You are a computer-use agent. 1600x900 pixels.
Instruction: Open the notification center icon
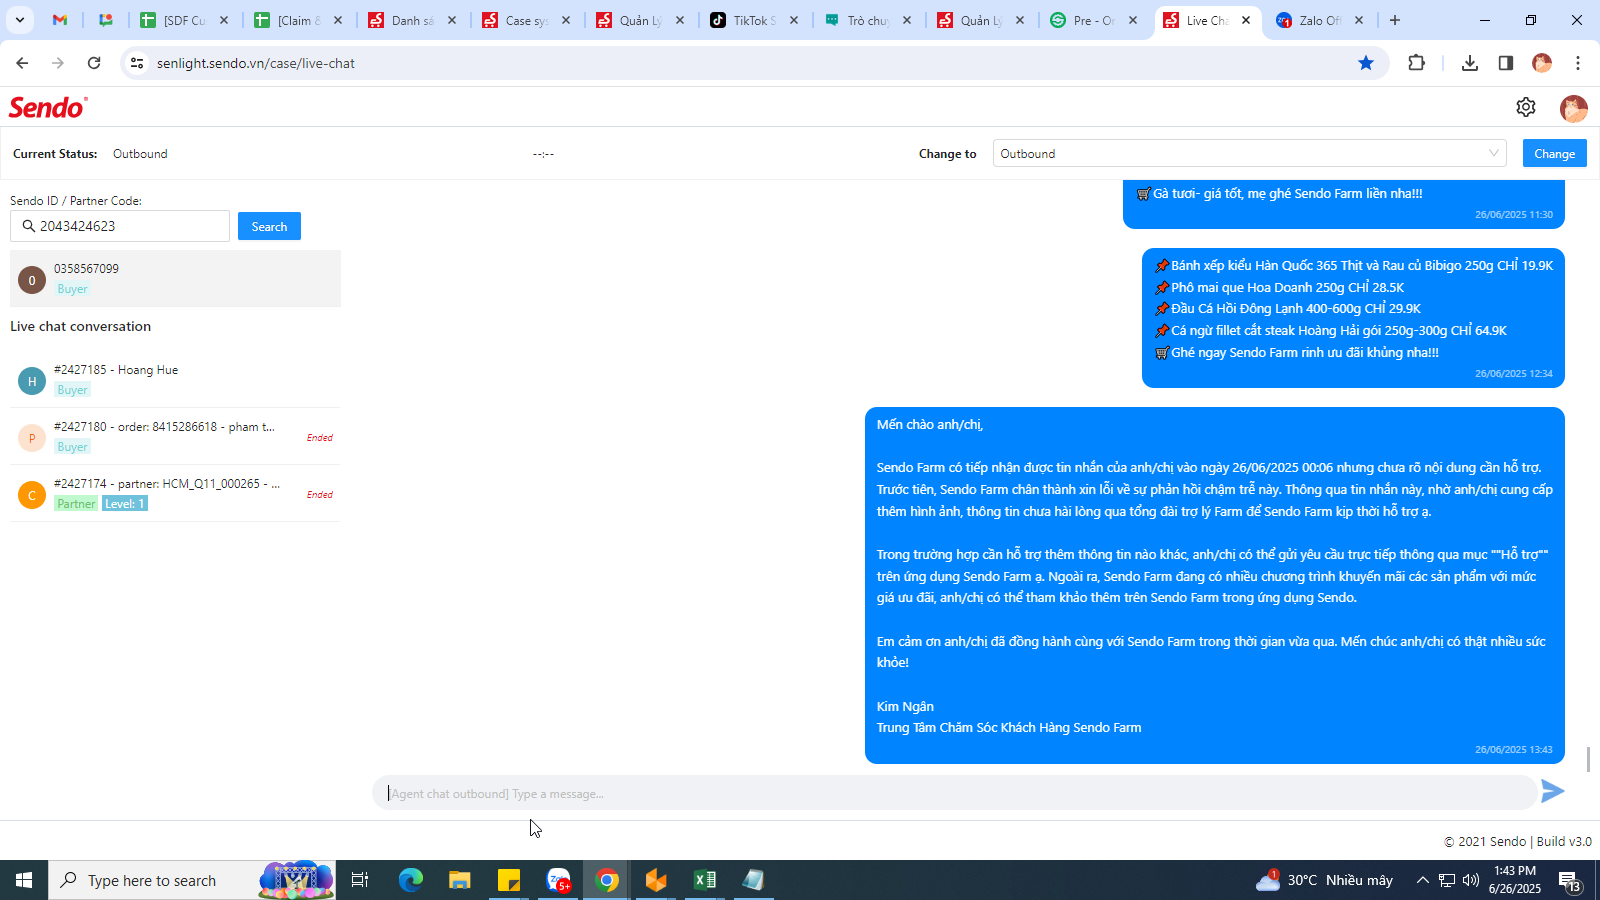tap(1568, 880)
